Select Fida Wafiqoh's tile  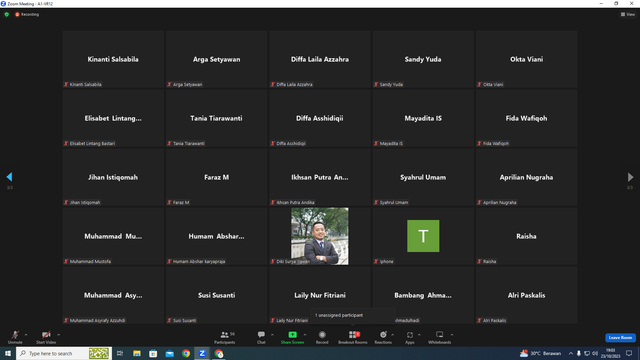click(527, 118)
